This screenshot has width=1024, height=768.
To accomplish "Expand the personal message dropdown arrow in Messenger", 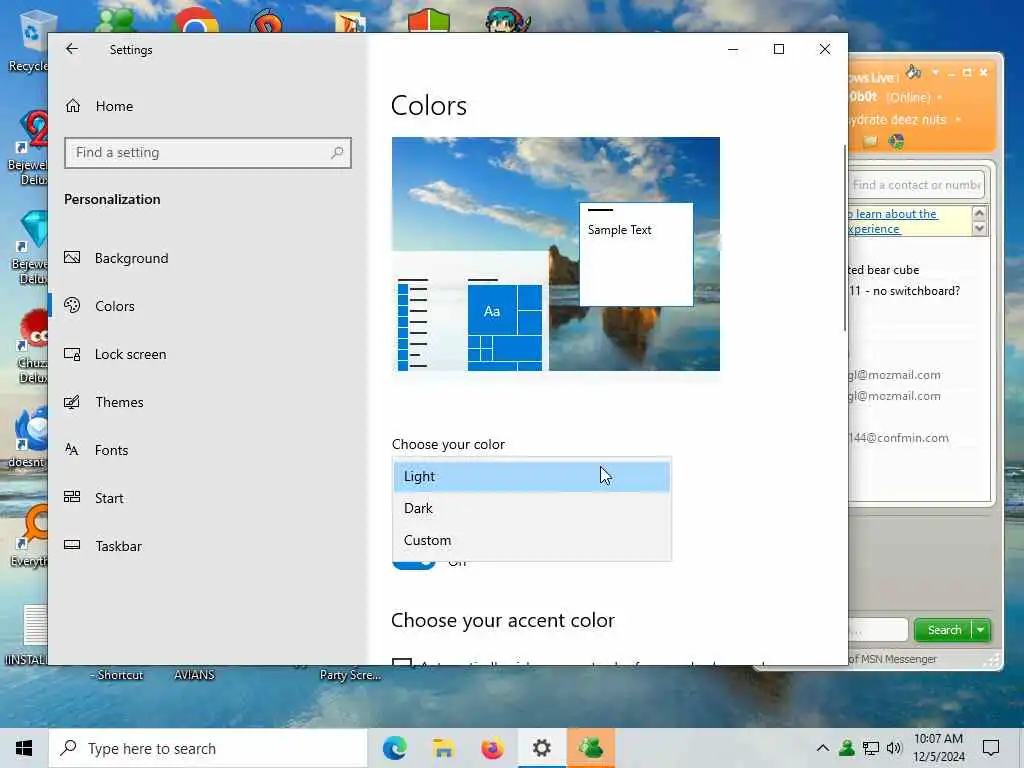I will [958, 120].
